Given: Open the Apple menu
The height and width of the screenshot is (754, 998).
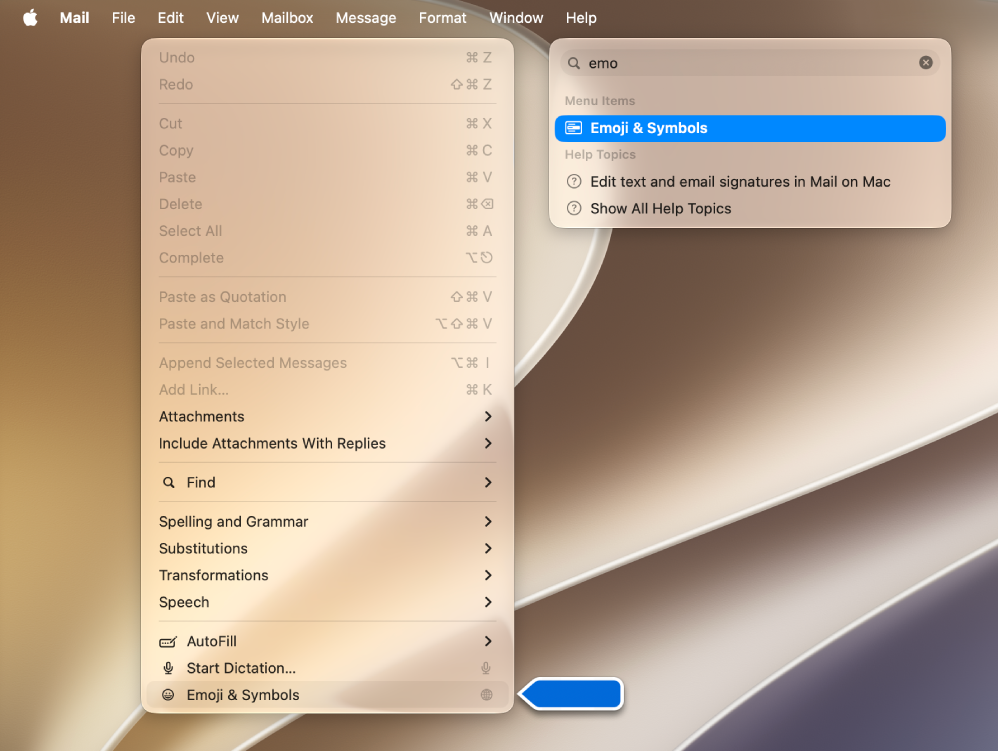Looking at the screenshot, I should tap(30, 18).
